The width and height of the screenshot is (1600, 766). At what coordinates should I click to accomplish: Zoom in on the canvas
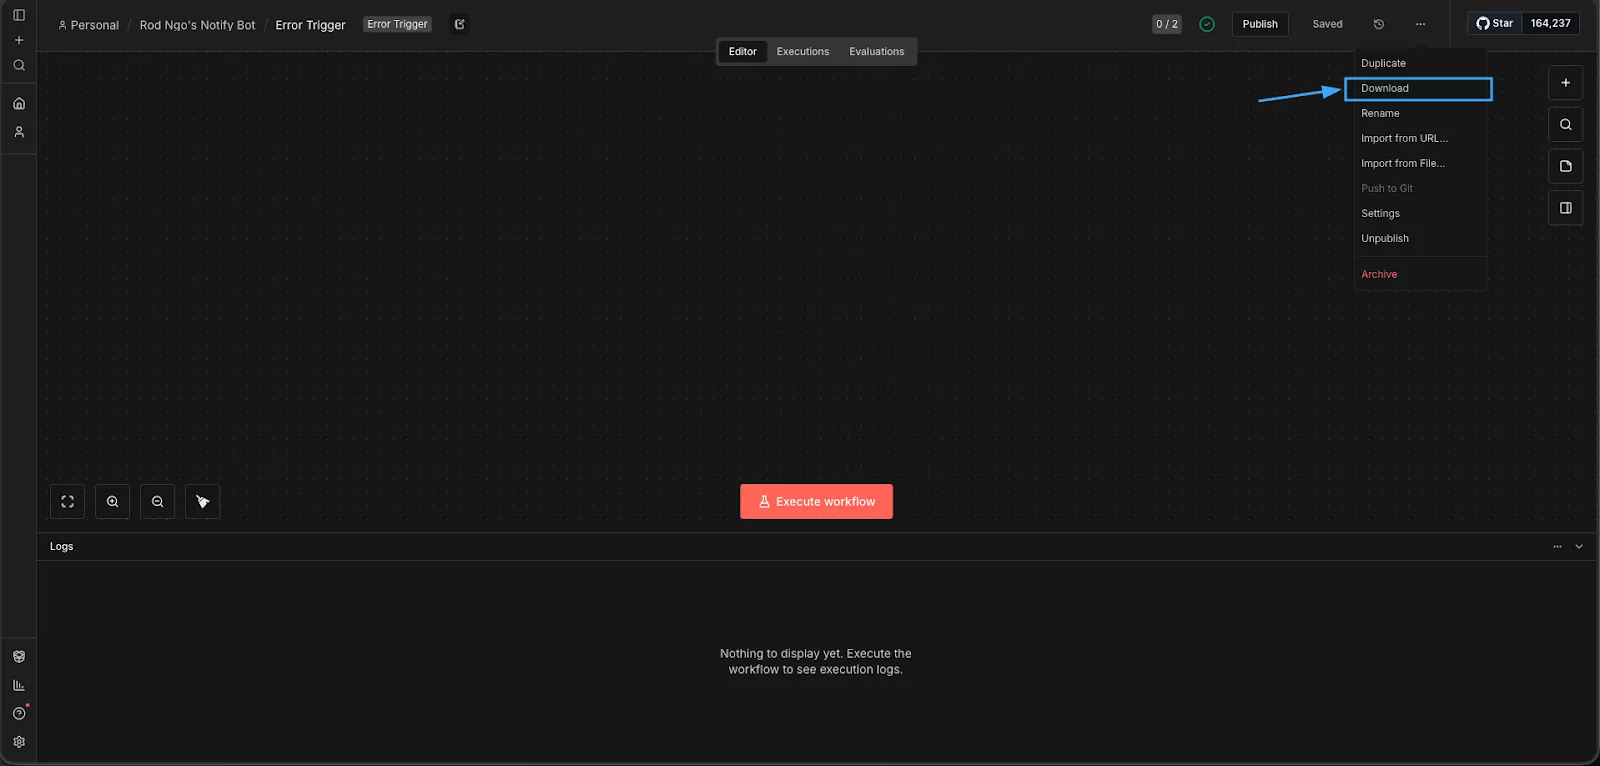[113, 502]
